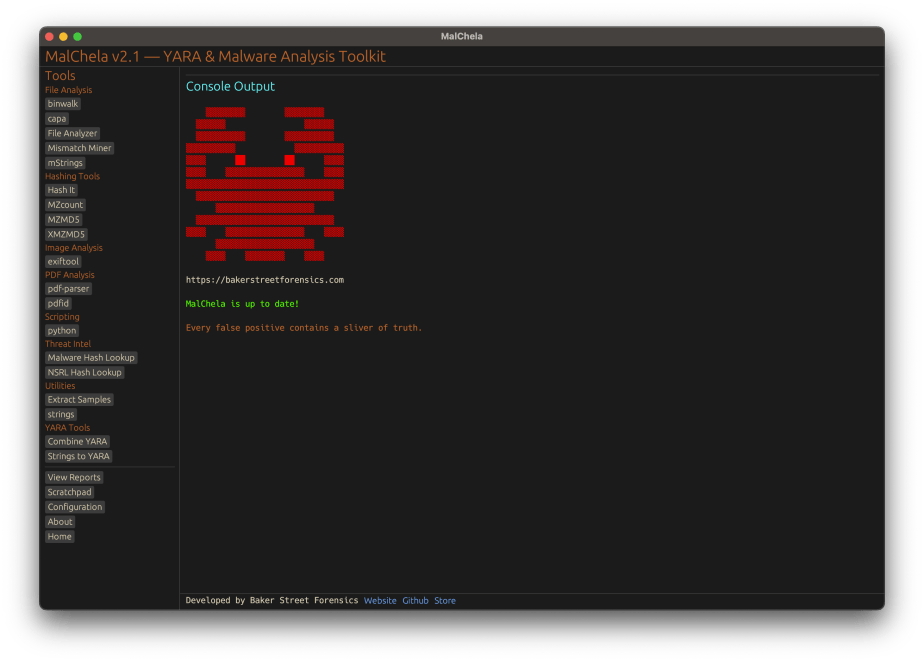The image size is (924, 662).
Task: Run the NSRL Hash Lookup
Action: pos(83,371)
